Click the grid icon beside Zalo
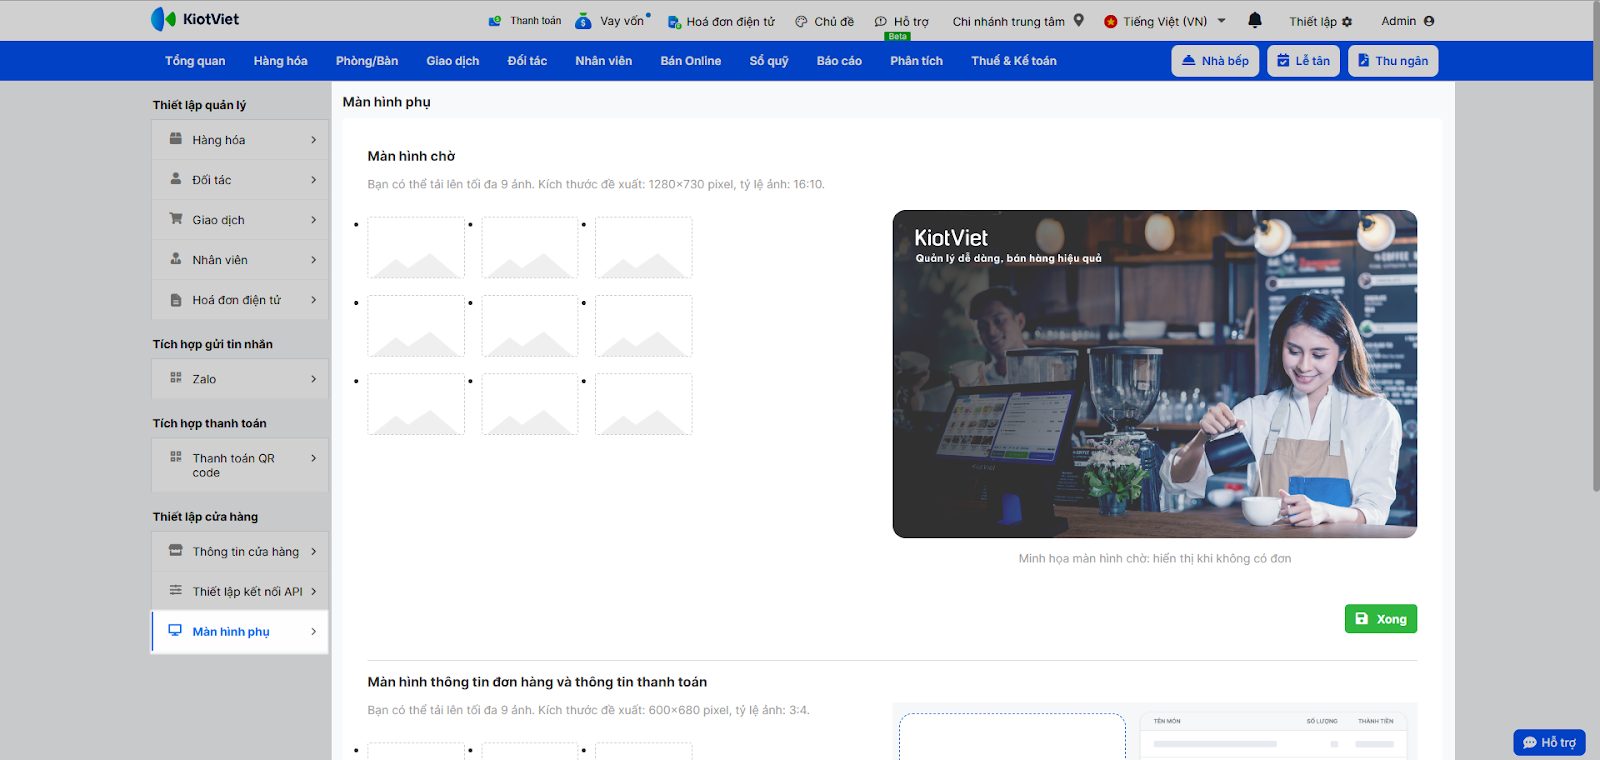 pyautogui.click(x=176, y=378)
